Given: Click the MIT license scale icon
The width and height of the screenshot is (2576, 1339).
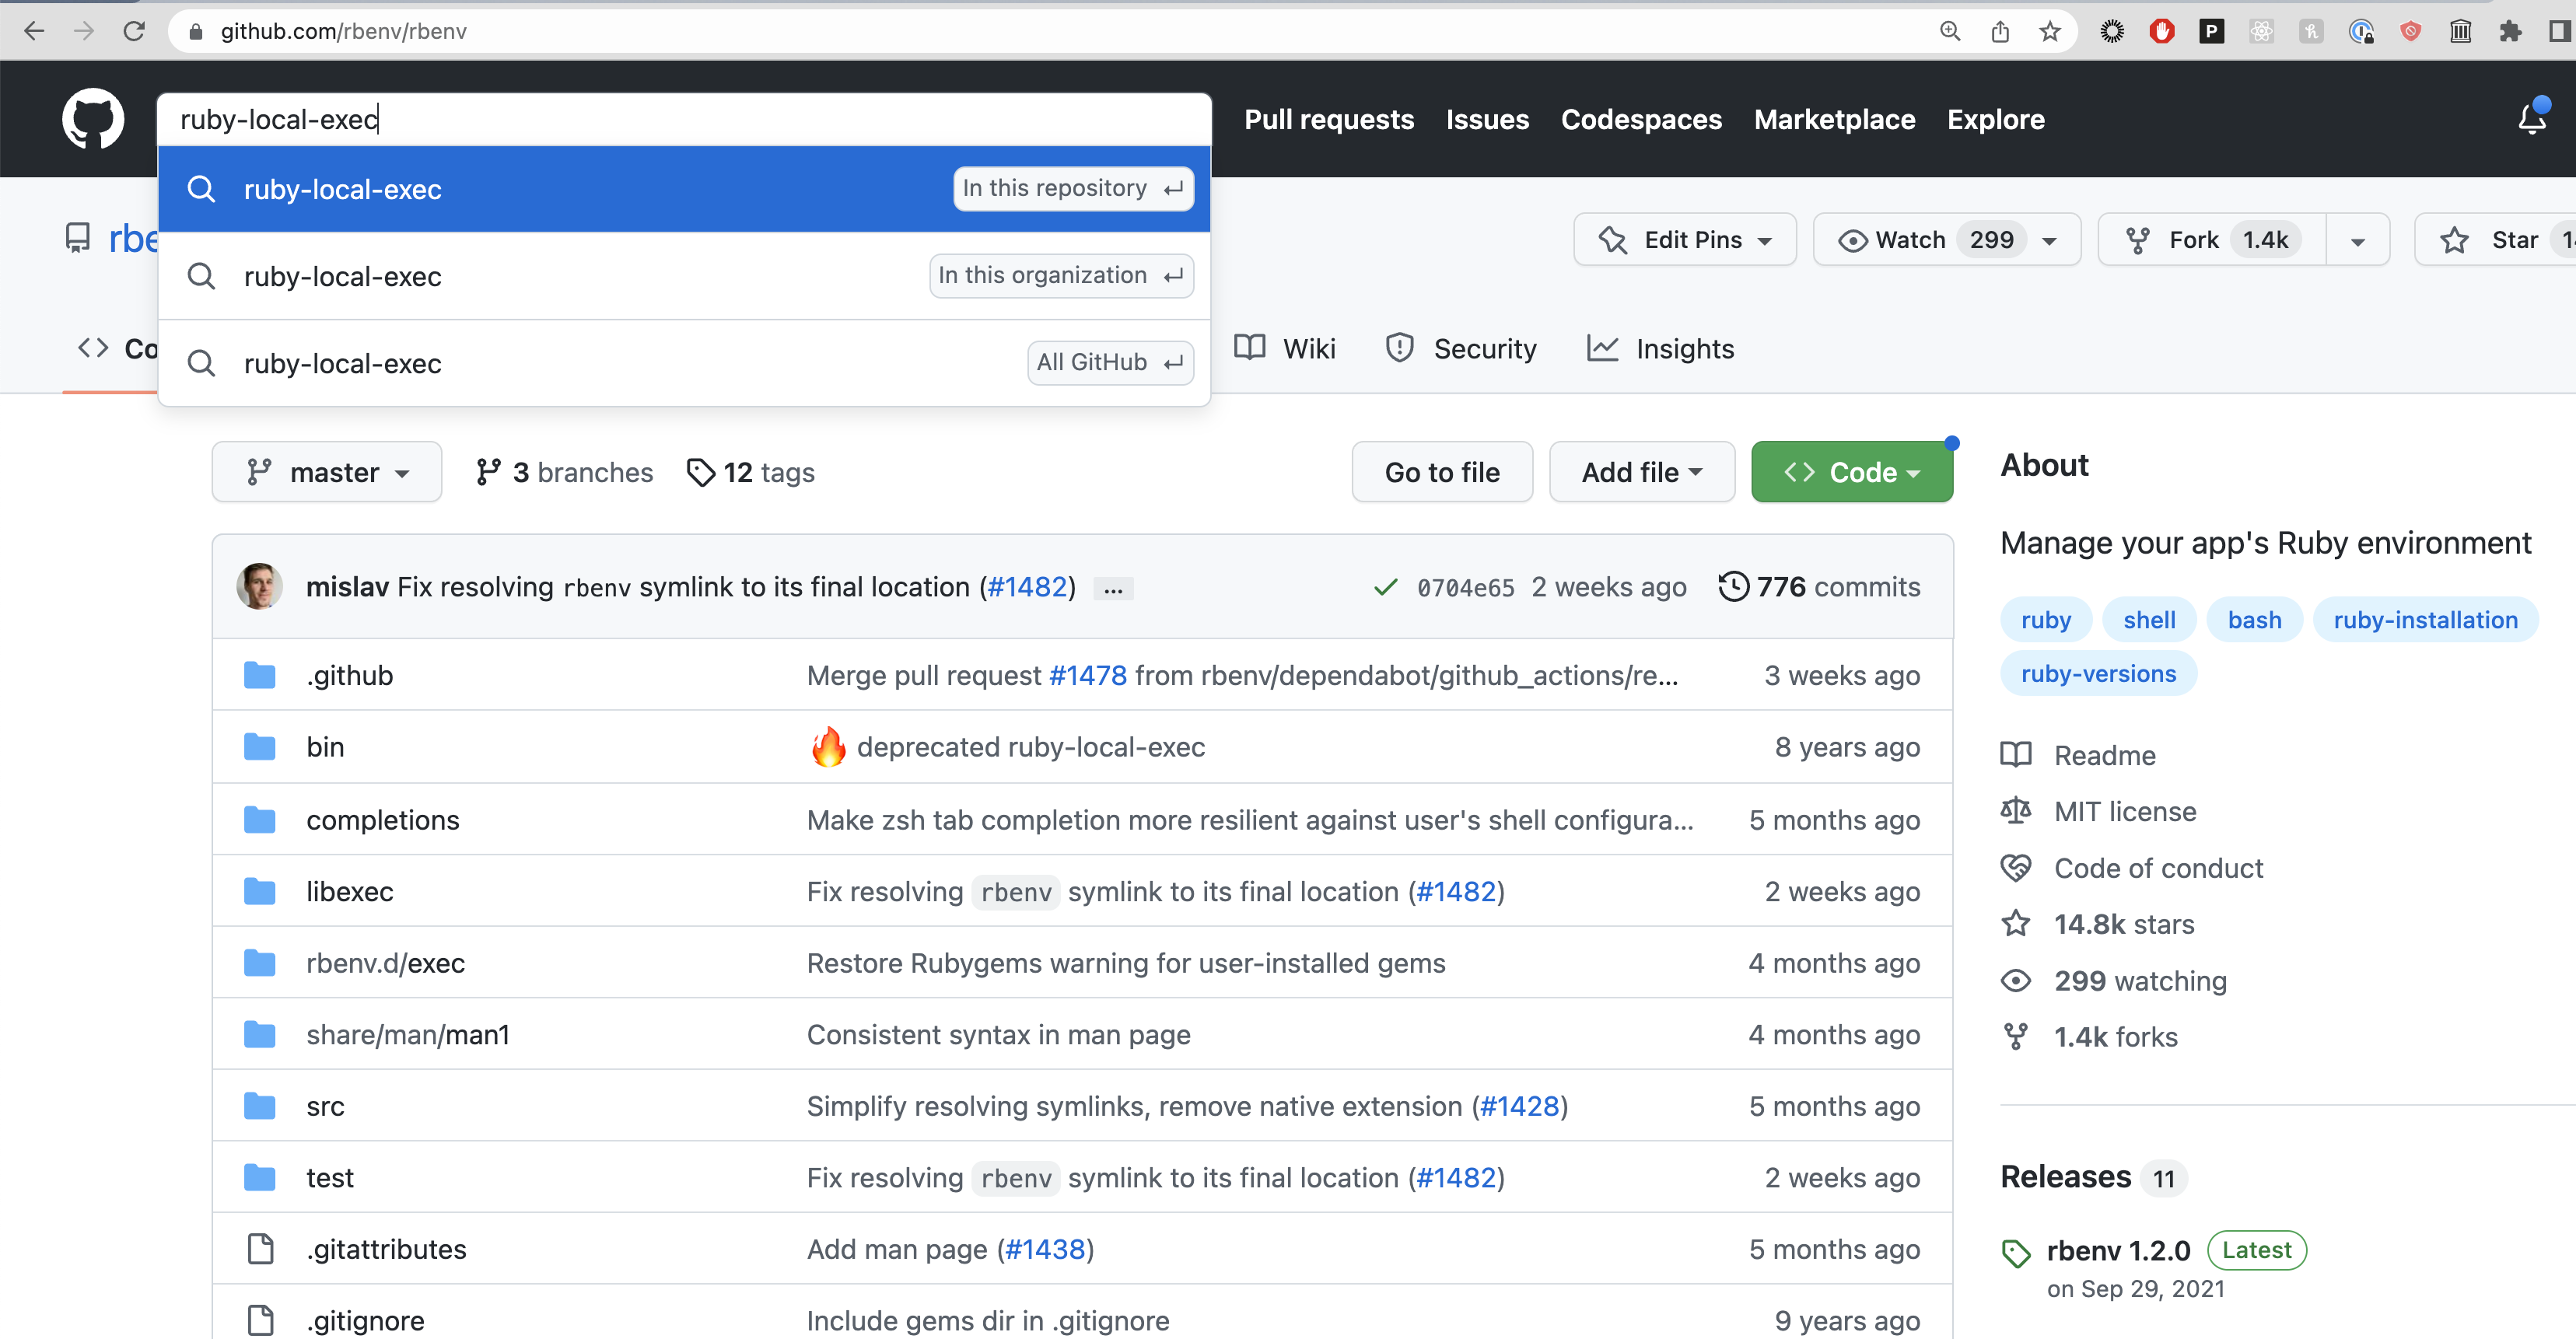Looking at the screenshot, I should [x=2016, y=811].
